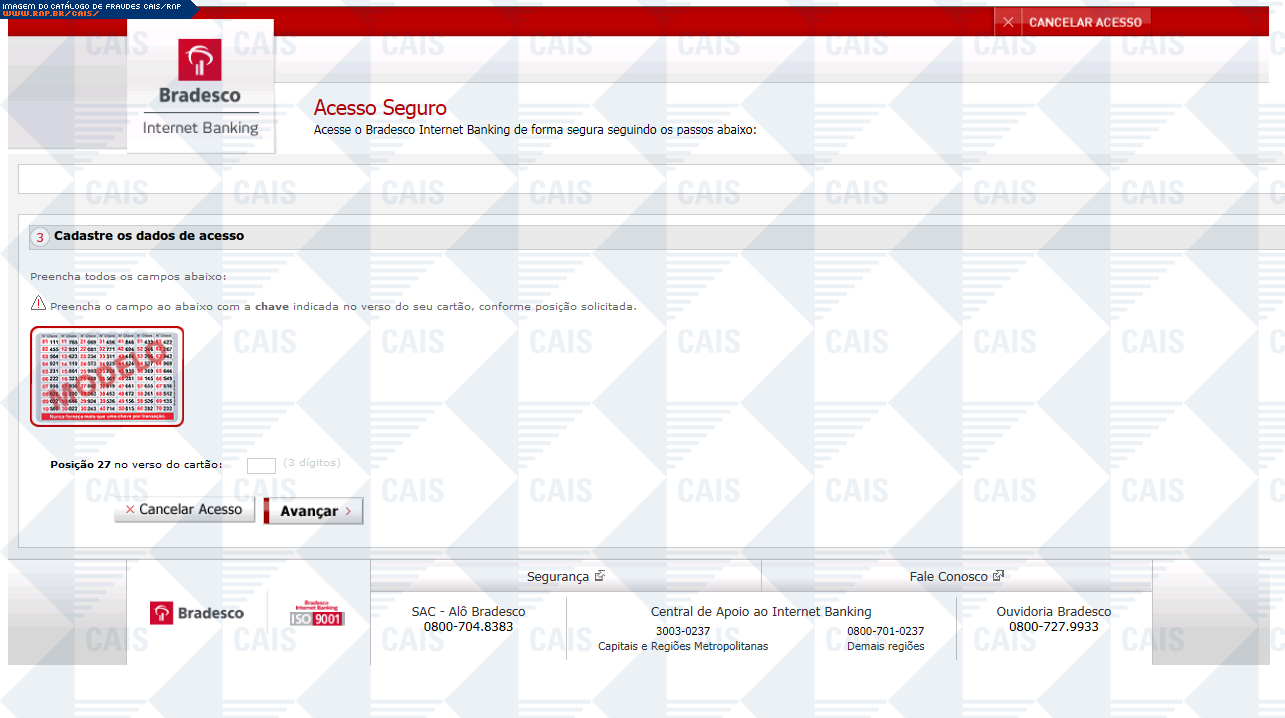Click external link icon next to Segurança

point(600,576)
